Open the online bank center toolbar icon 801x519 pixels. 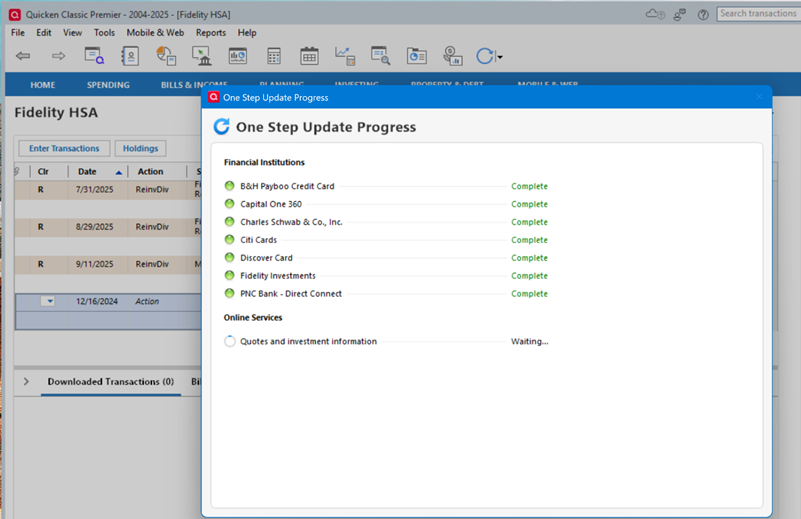click(202, 56)
